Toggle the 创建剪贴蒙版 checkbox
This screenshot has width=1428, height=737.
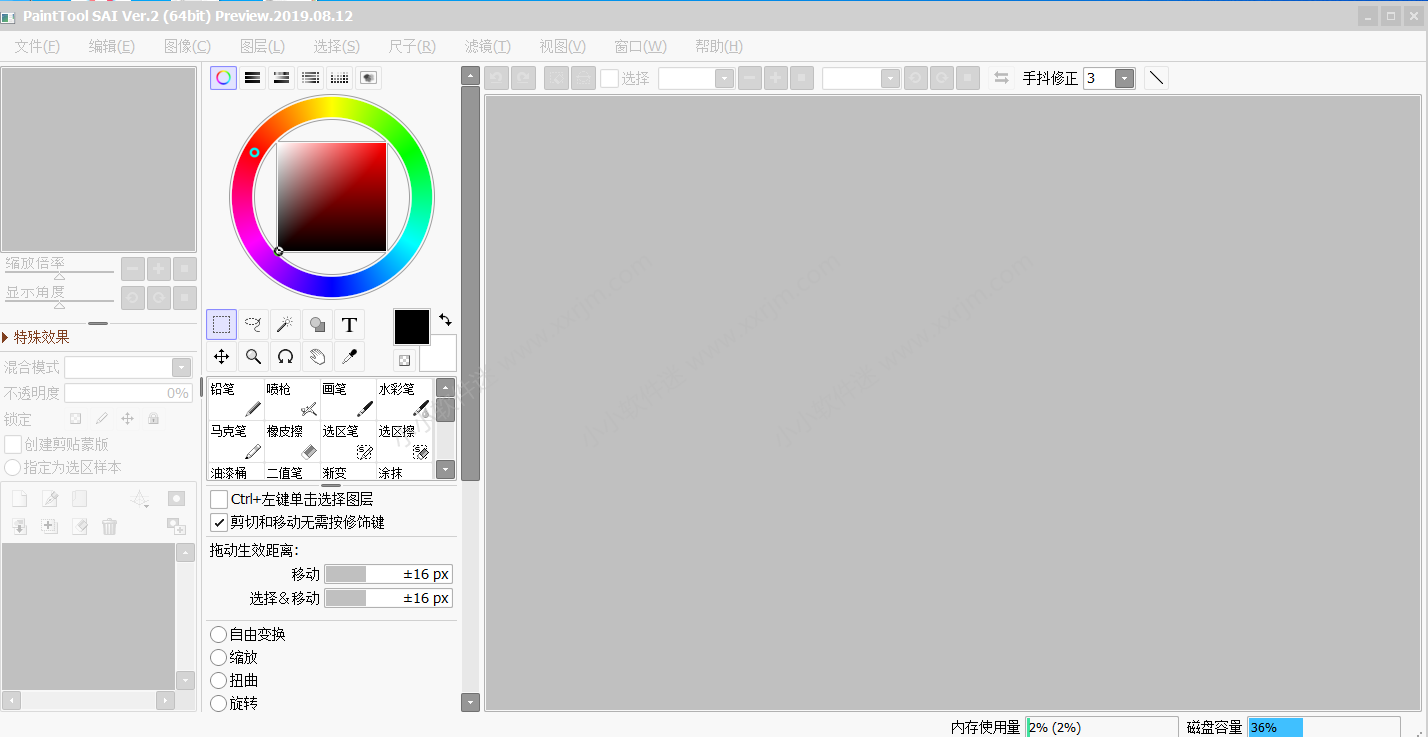point(13,444)
